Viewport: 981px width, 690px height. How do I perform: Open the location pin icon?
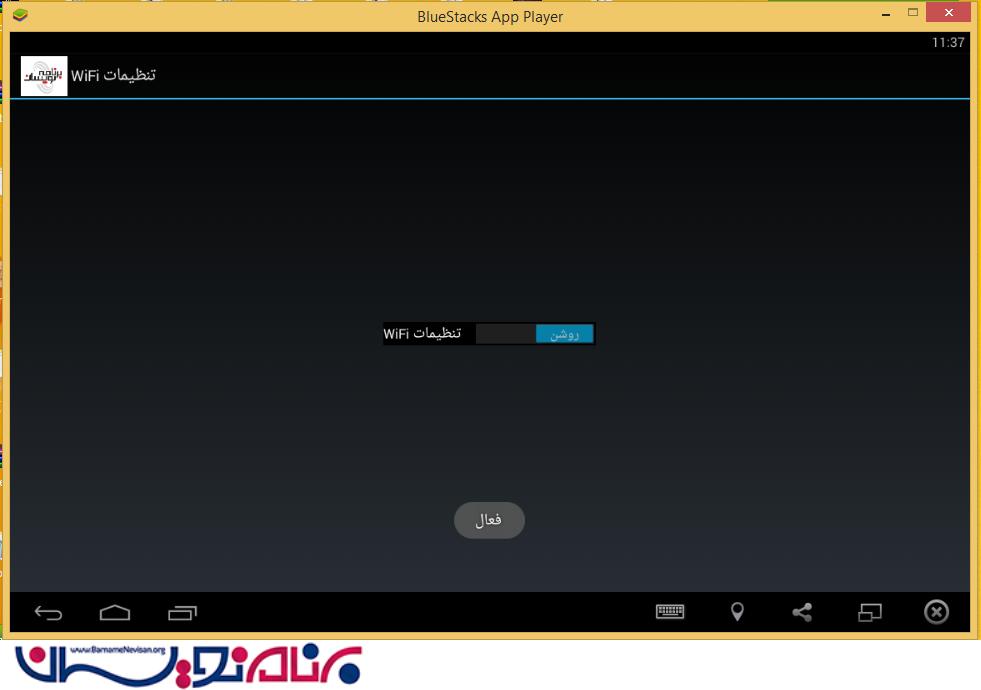(737, 612)
